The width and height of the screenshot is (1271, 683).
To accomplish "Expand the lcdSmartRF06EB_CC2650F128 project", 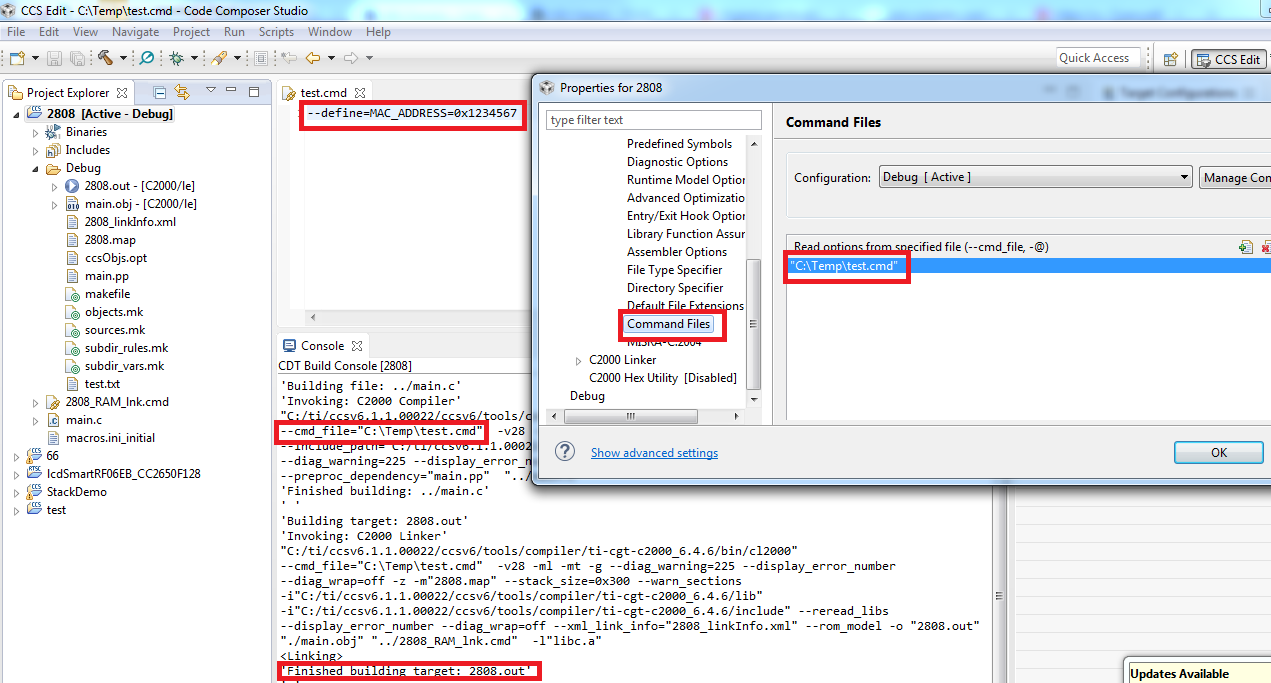I will [x=17, y=474].
